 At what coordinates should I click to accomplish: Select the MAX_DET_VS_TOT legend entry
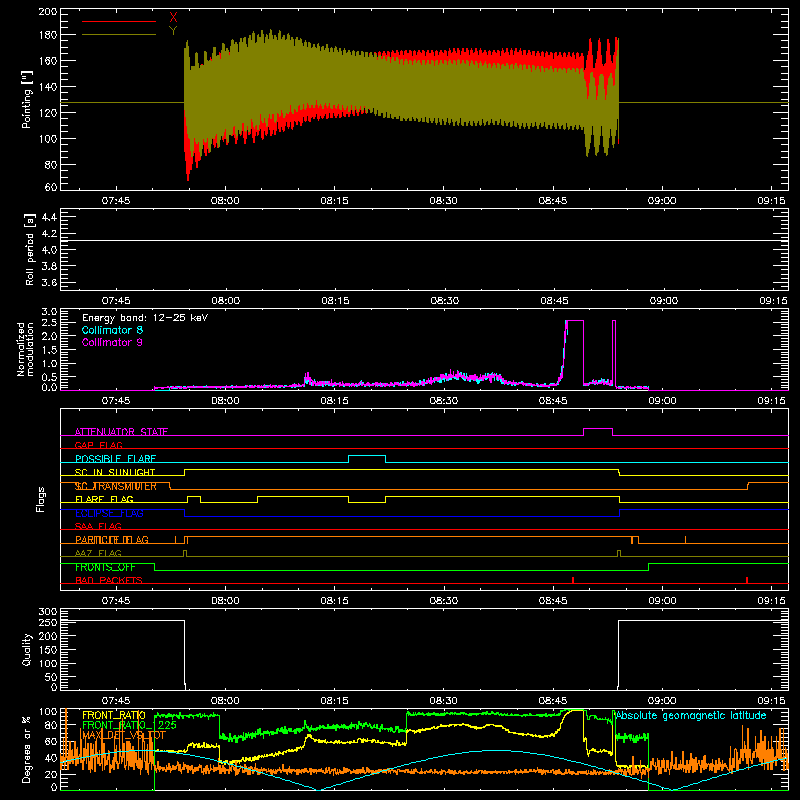pos(124,735)
